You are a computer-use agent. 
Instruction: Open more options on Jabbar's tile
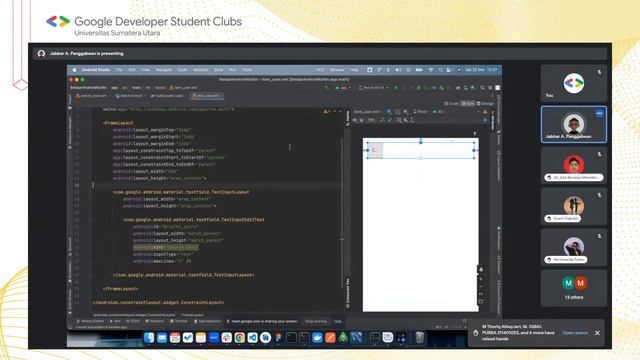(599, 113)
